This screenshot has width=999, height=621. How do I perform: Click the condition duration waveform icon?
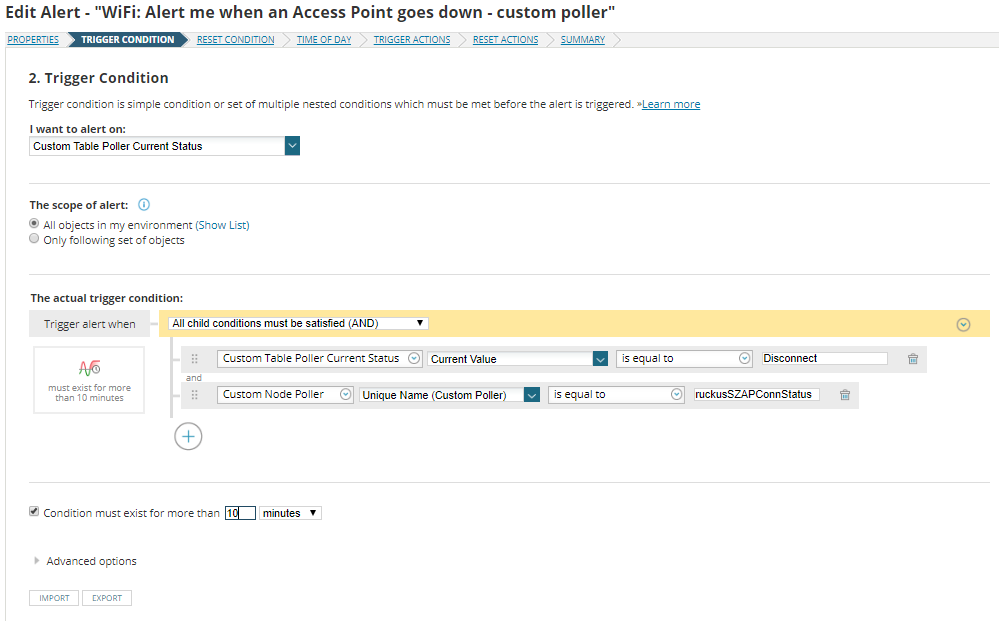[90, 368]
